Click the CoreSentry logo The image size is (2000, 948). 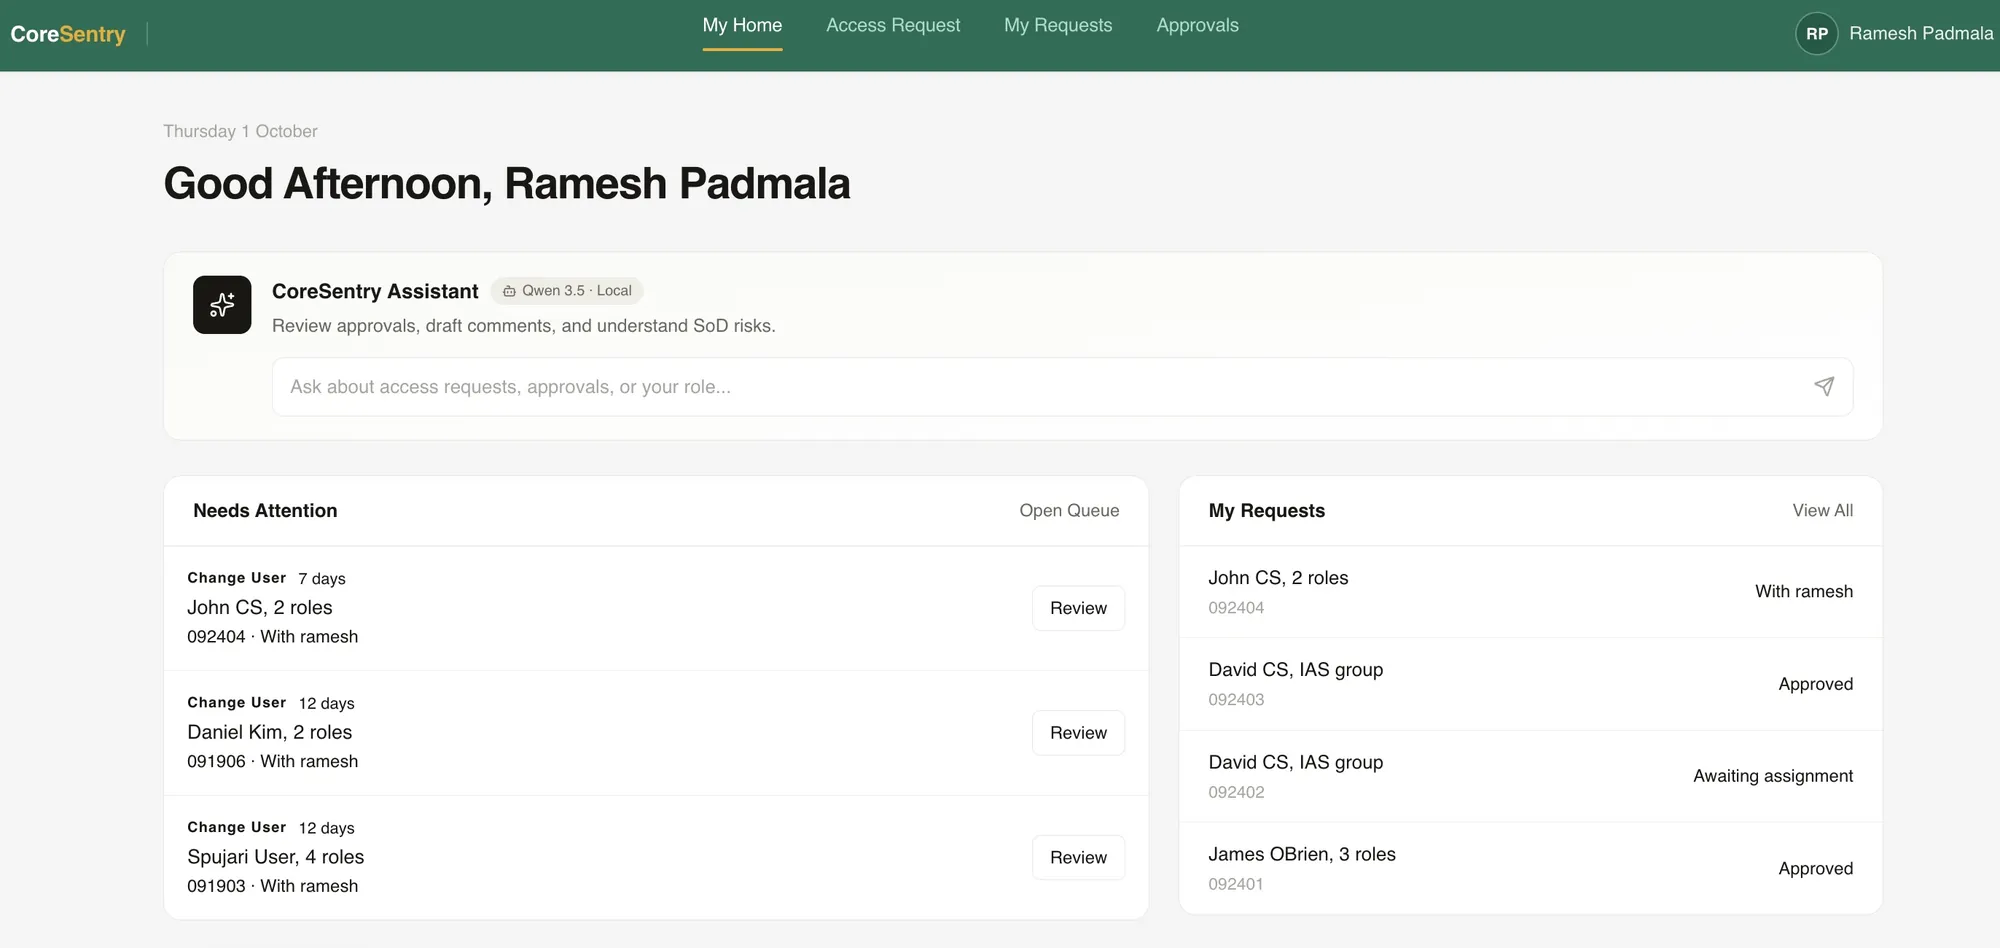tap(68, 34)
